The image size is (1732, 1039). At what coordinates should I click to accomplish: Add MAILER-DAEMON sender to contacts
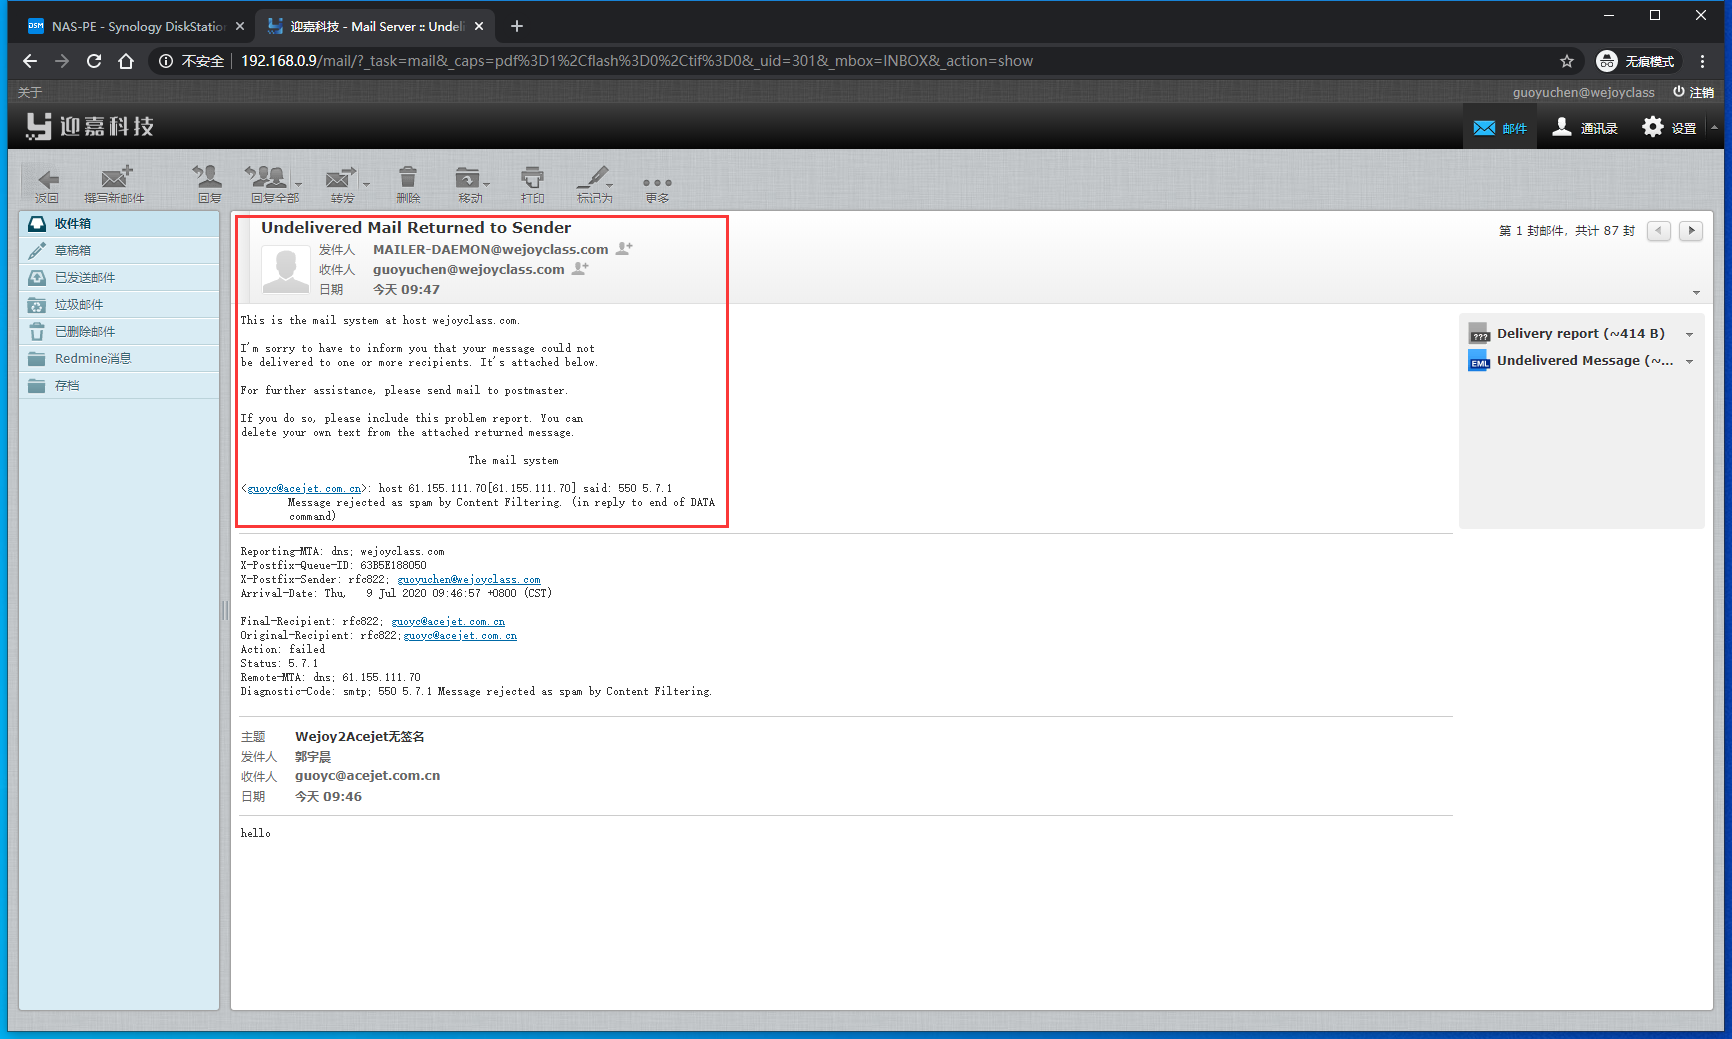(624, 249)
